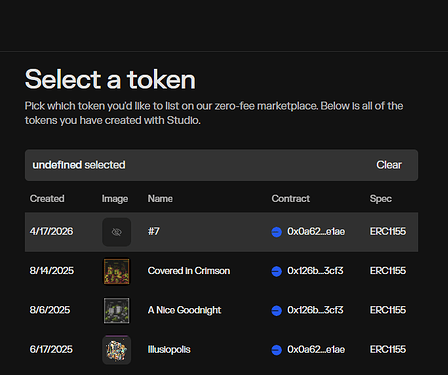Viewport: 448px width, 375px height.
Task: Click the blue chain icon for A Nice Goodnight
Action: pos(276,311)
